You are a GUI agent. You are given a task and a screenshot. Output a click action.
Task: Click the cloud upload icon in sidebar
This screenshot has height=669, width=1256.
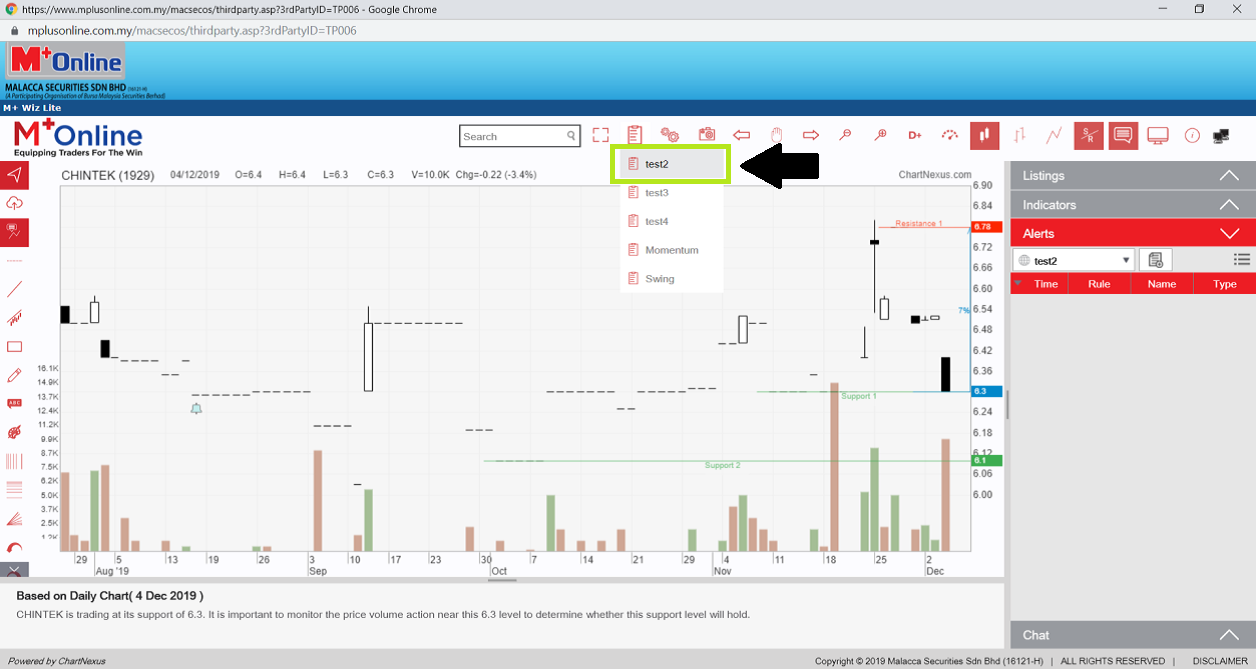pos(14,204)
